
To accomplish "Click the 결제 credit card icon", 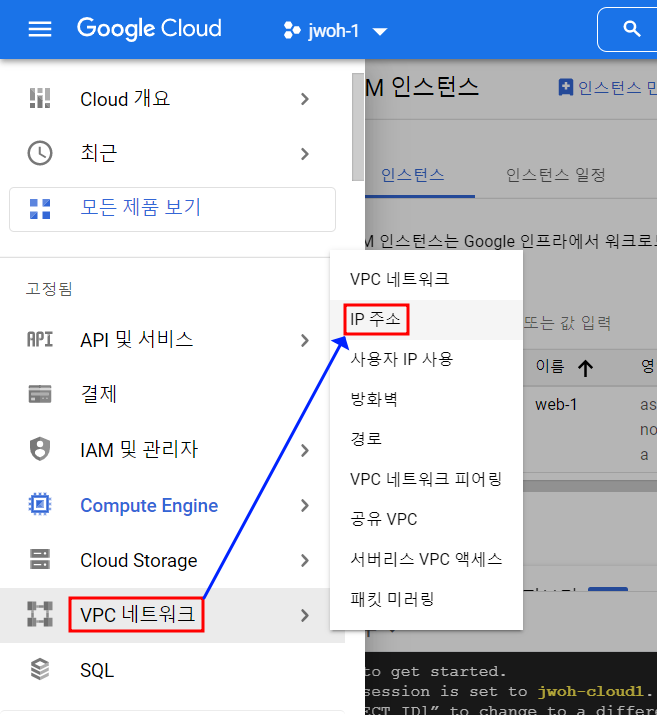I will click(40, 394).
